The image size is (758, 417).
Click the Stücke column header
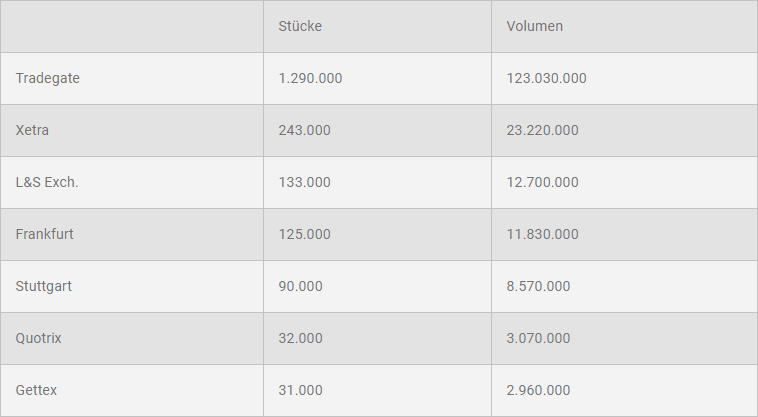(300, 26)
